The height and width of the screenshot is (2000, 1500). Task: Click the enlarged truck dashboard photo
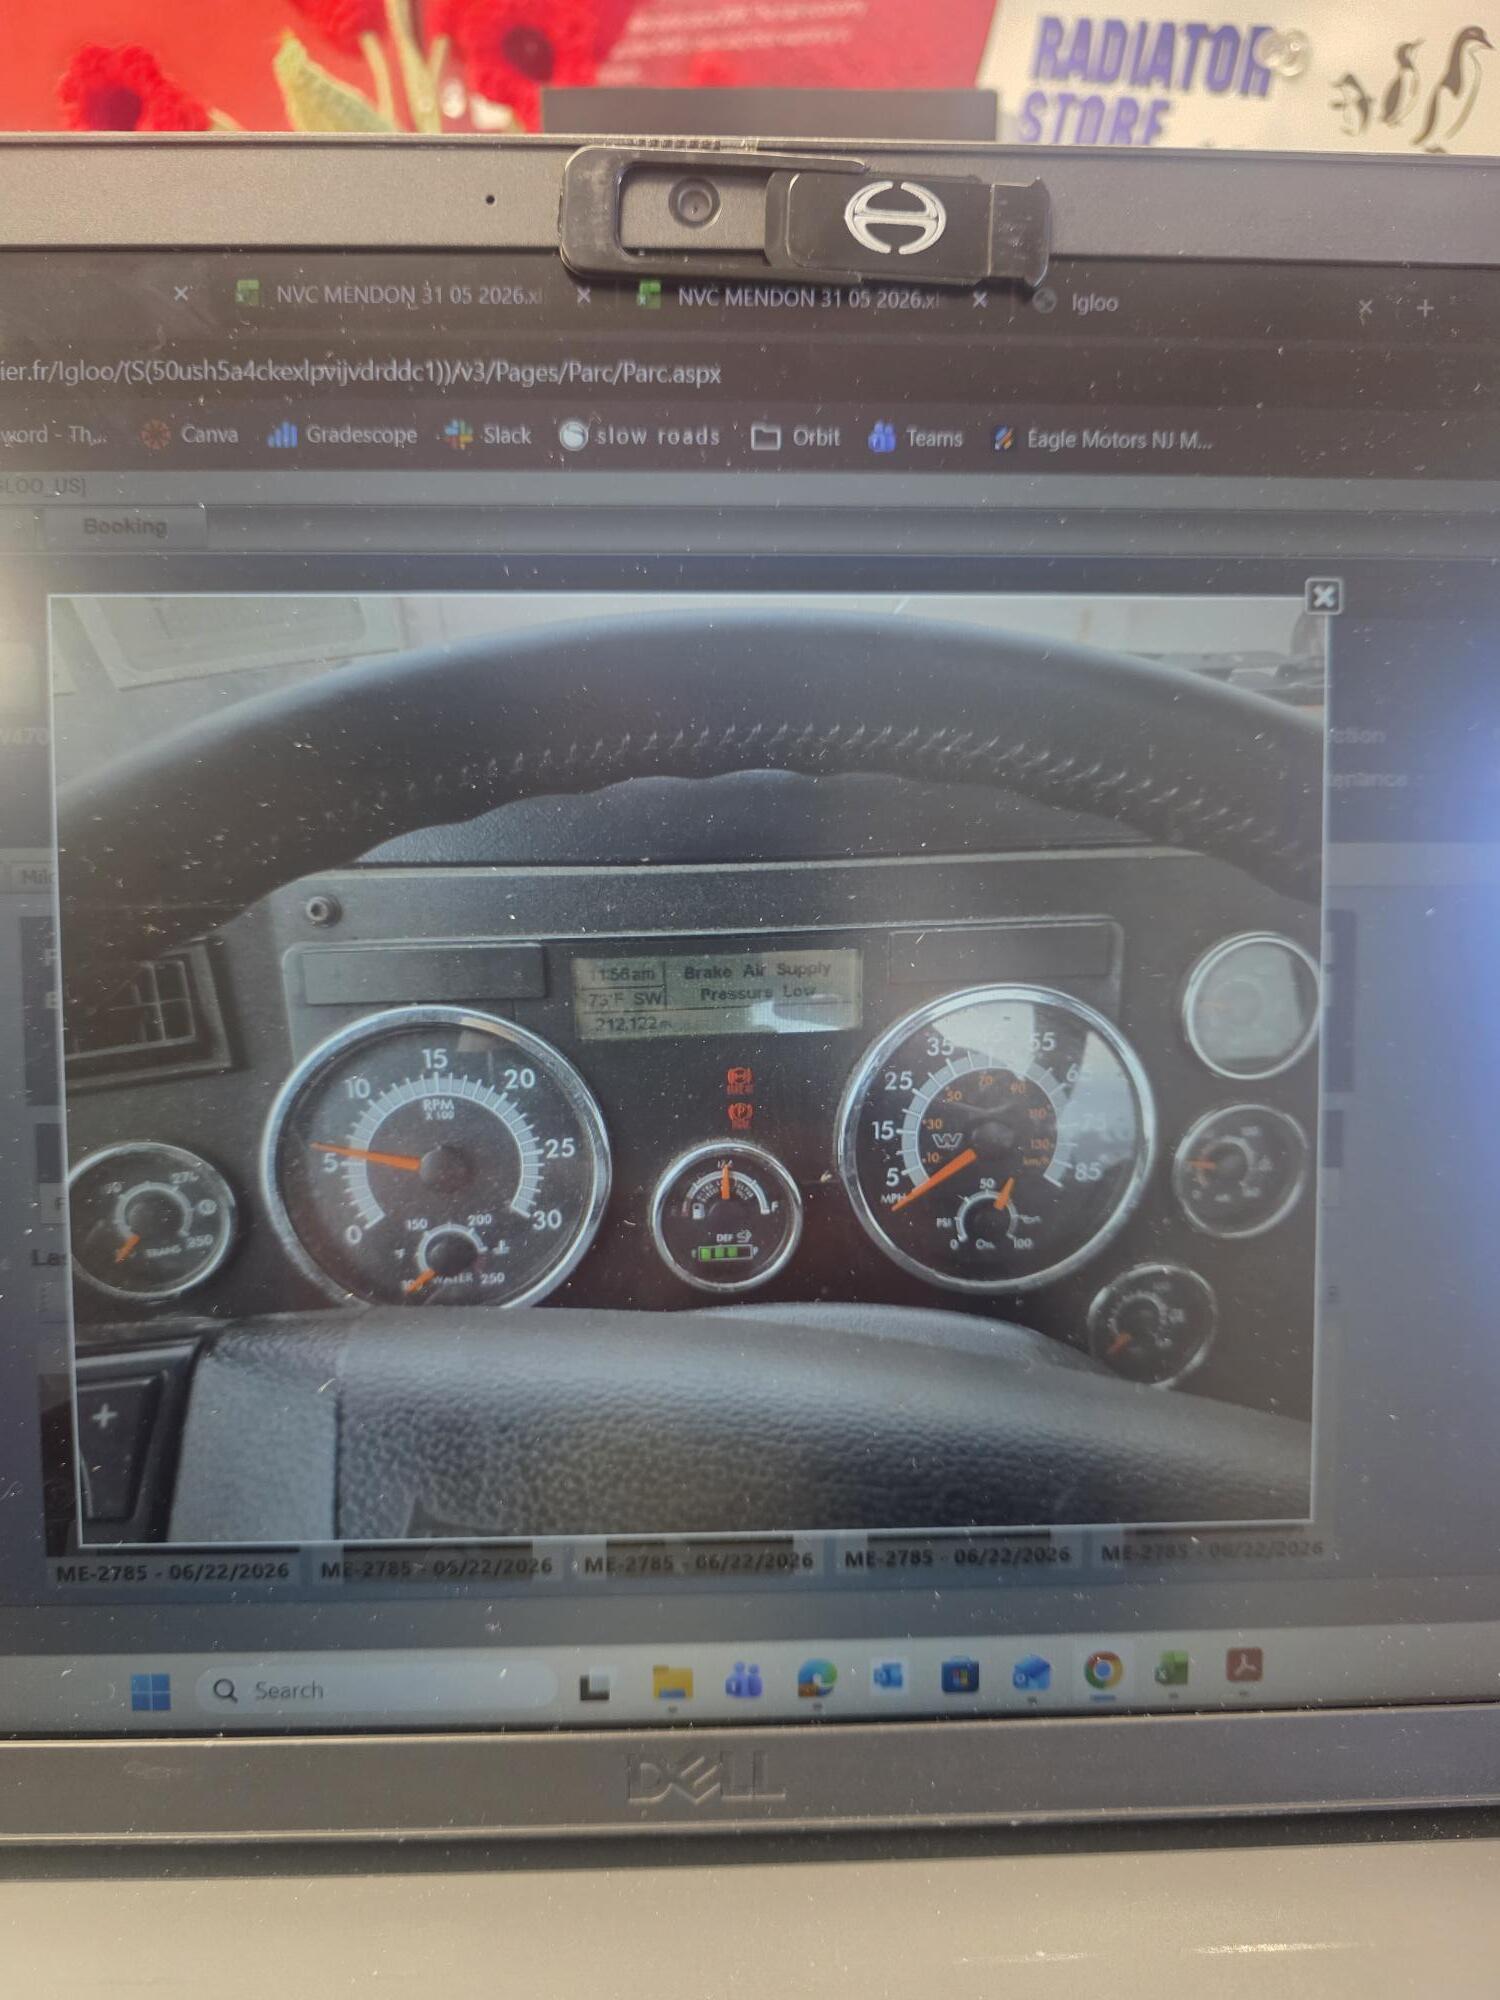click(x=690, y=1068)
